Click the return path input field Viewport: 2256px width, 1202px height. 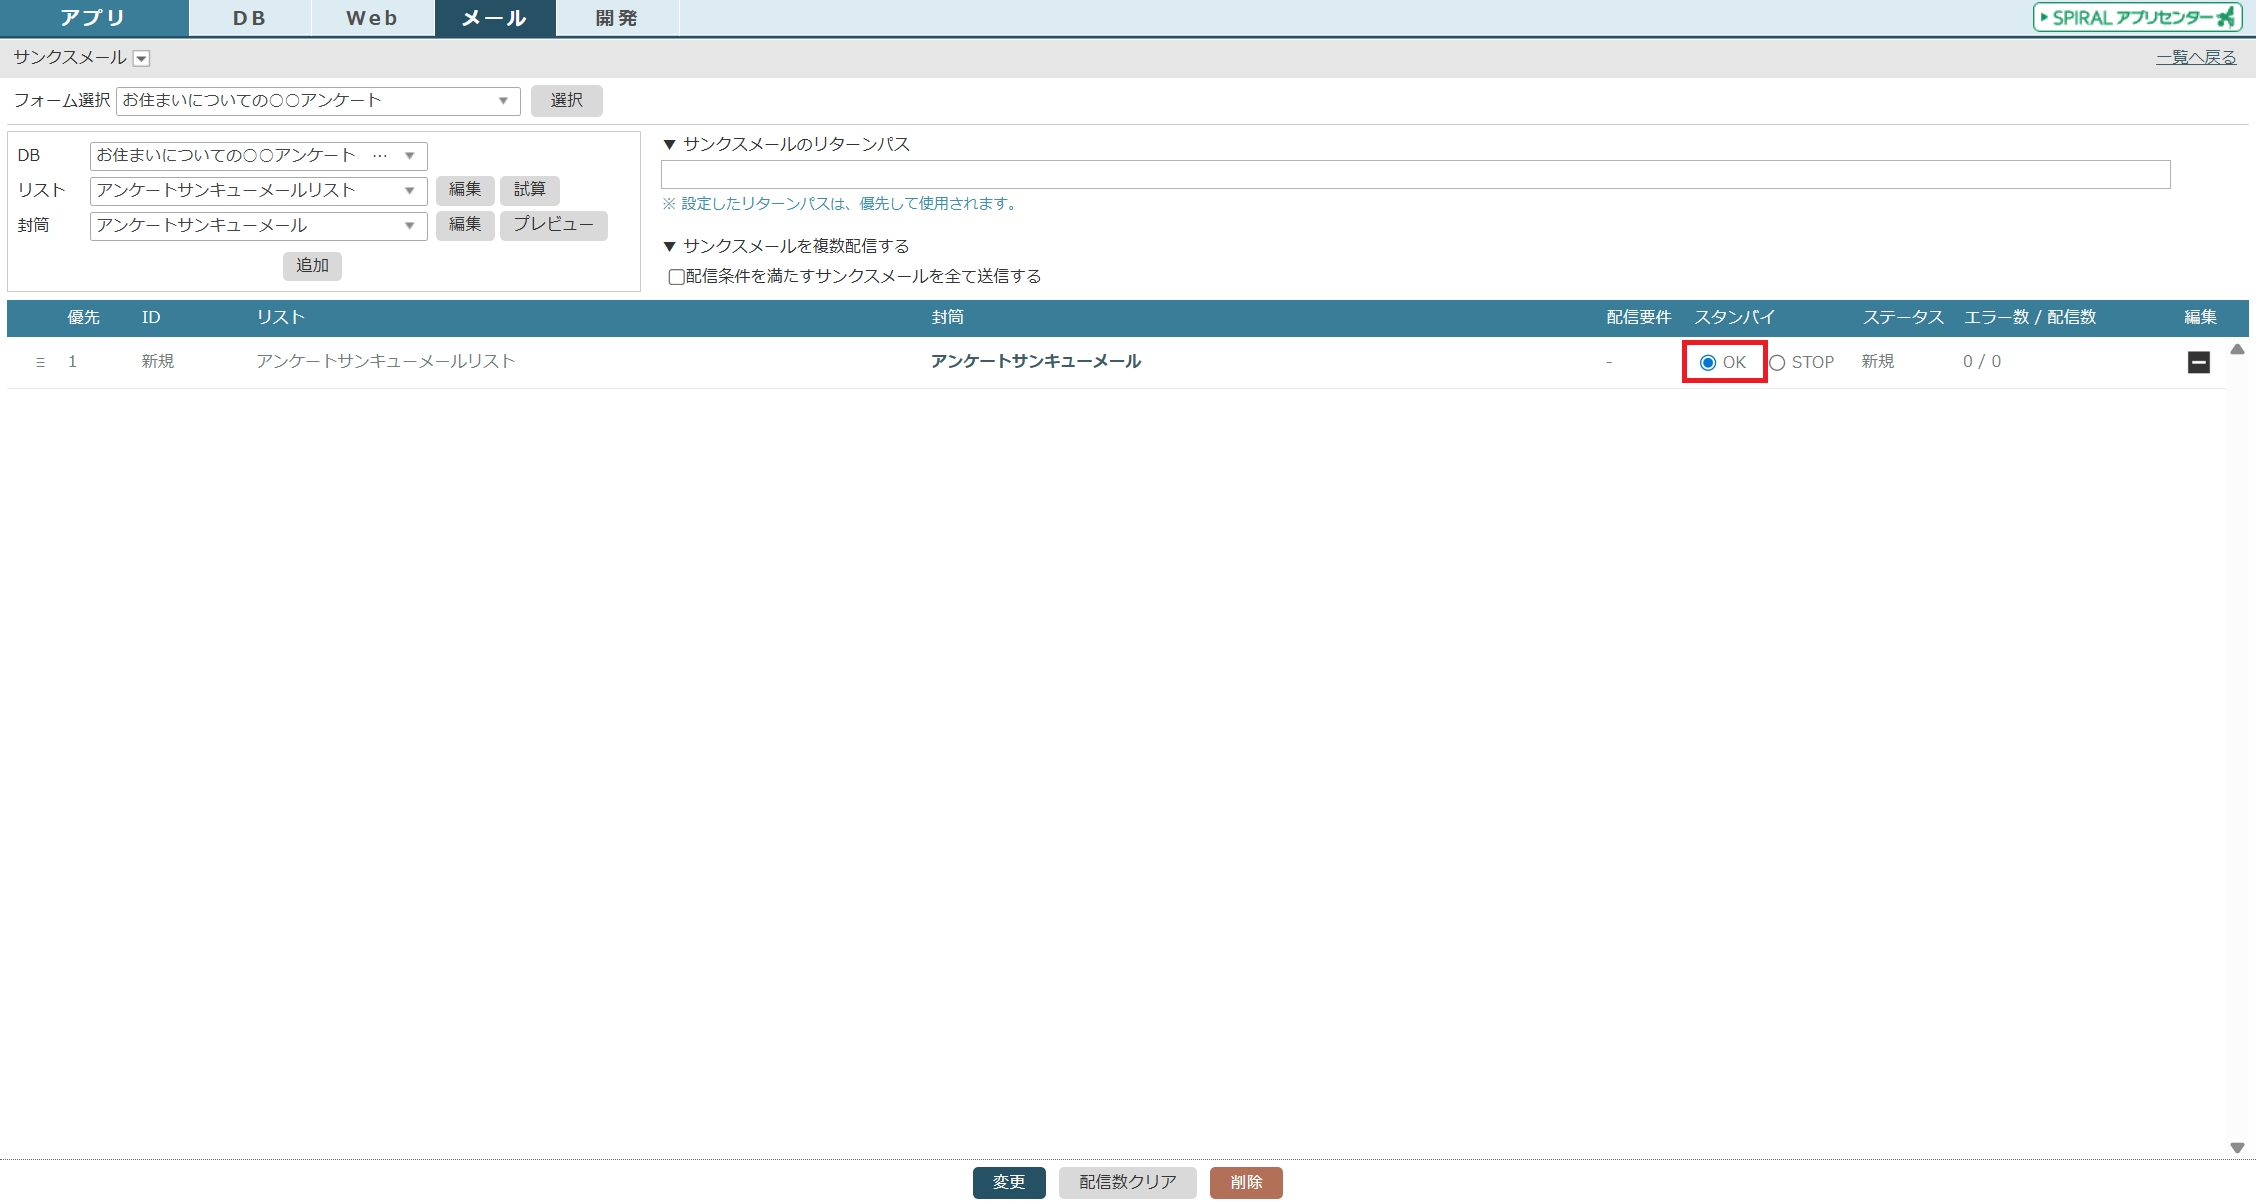point(1414,175)
